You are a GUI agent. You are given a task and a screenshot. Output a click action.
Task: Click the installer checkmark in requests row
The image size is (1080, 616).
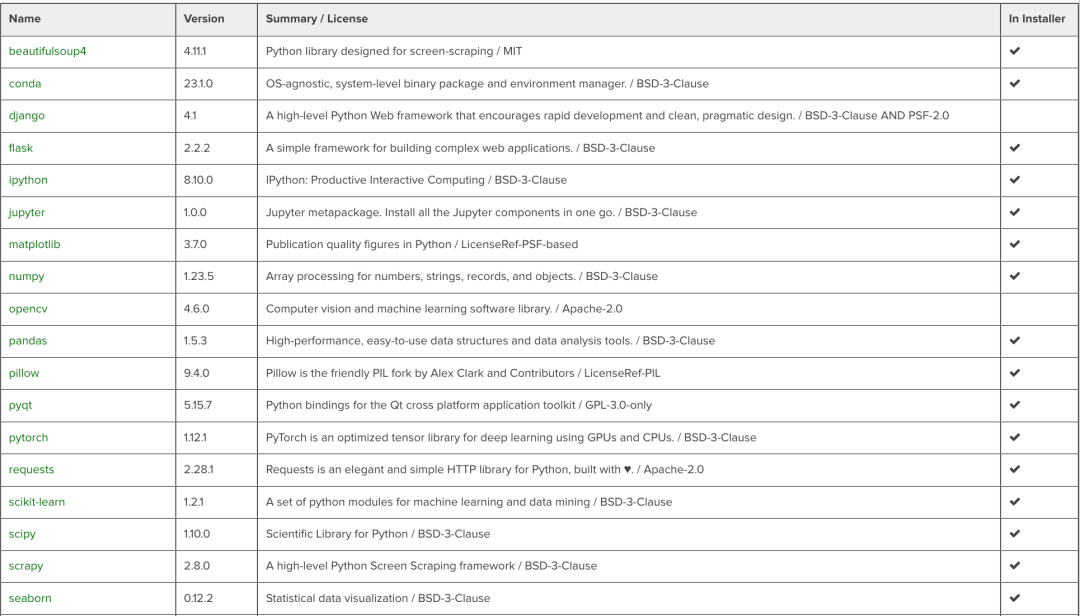[1015, 469]
